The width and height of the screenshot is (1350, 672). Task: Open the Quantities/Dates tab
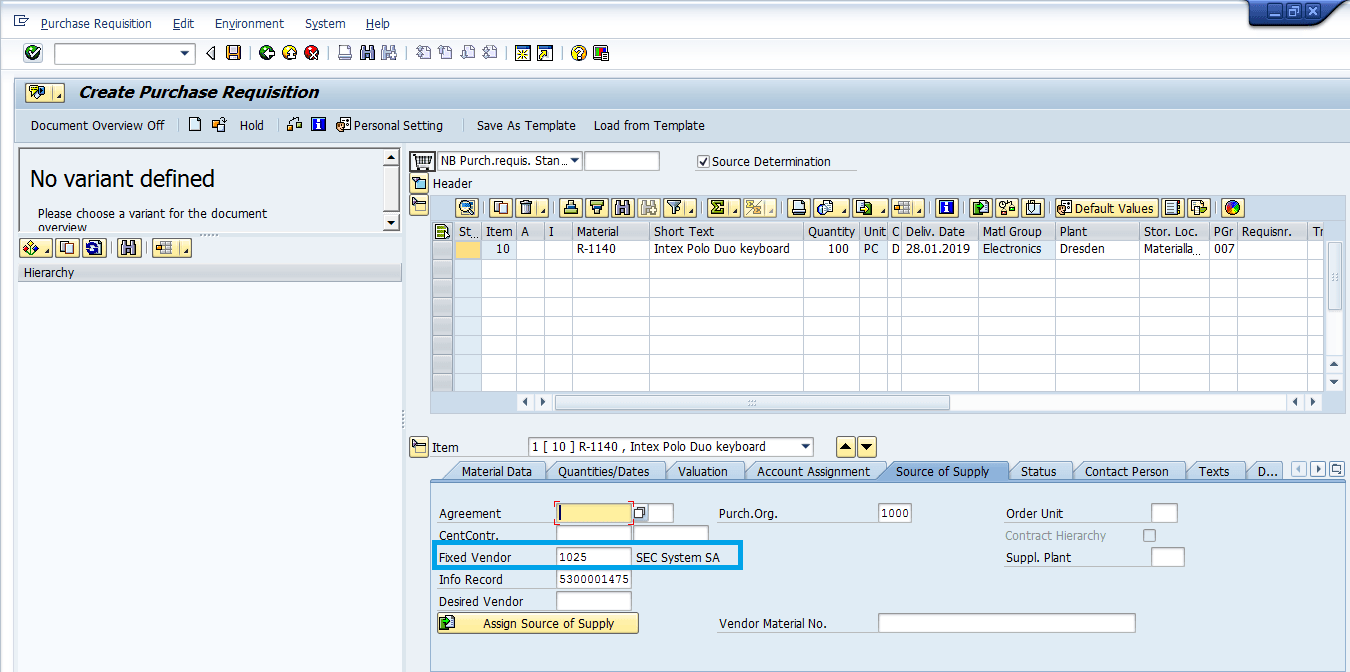pos(603,471)
